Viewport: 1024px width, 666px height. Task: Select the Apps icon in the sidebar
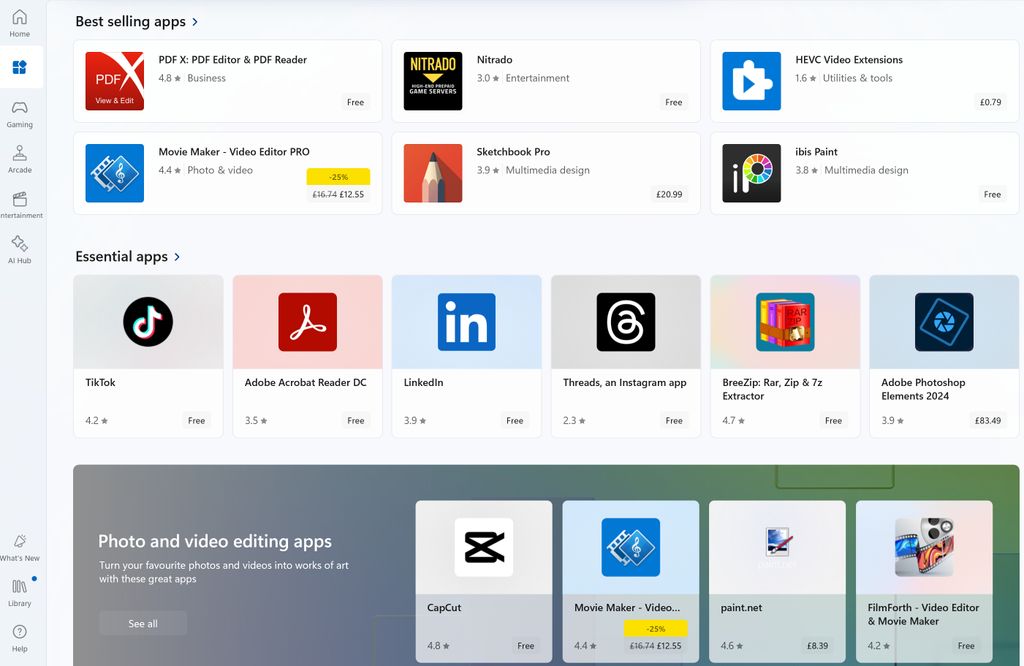pos(19,66)
